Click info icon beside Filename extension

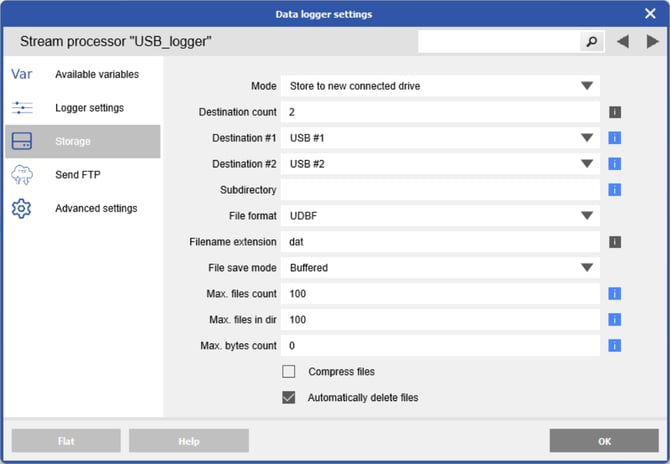coord(616,242)
